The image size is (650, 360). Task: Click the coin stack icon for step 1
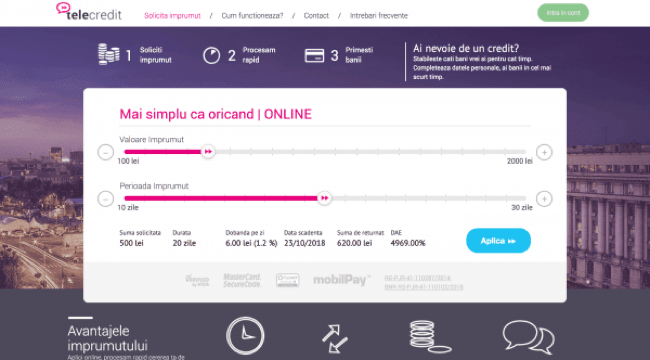[109, 54]
